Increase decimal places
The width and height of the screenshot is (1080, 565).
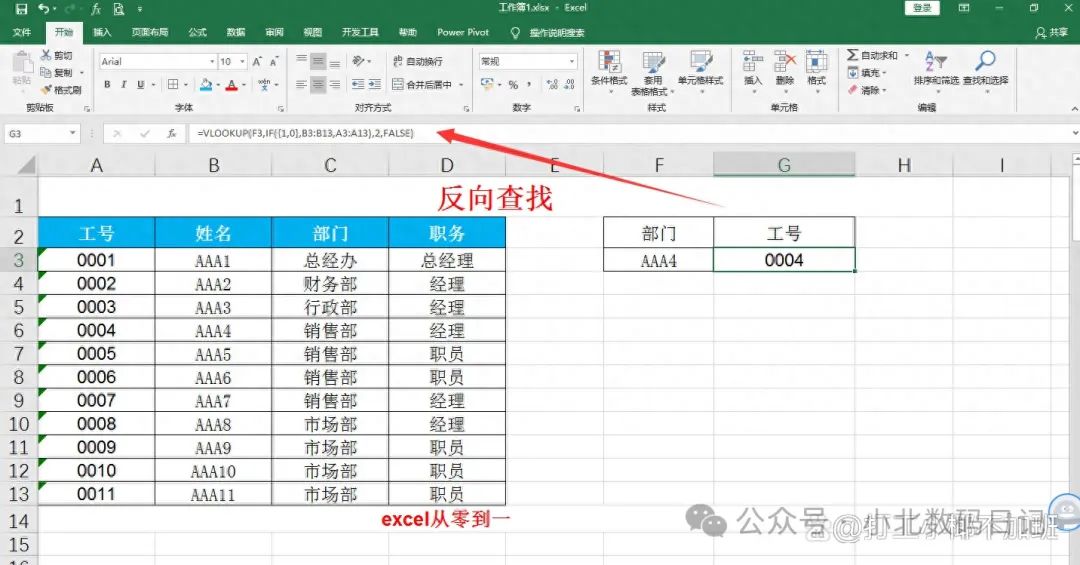[552, 84]
